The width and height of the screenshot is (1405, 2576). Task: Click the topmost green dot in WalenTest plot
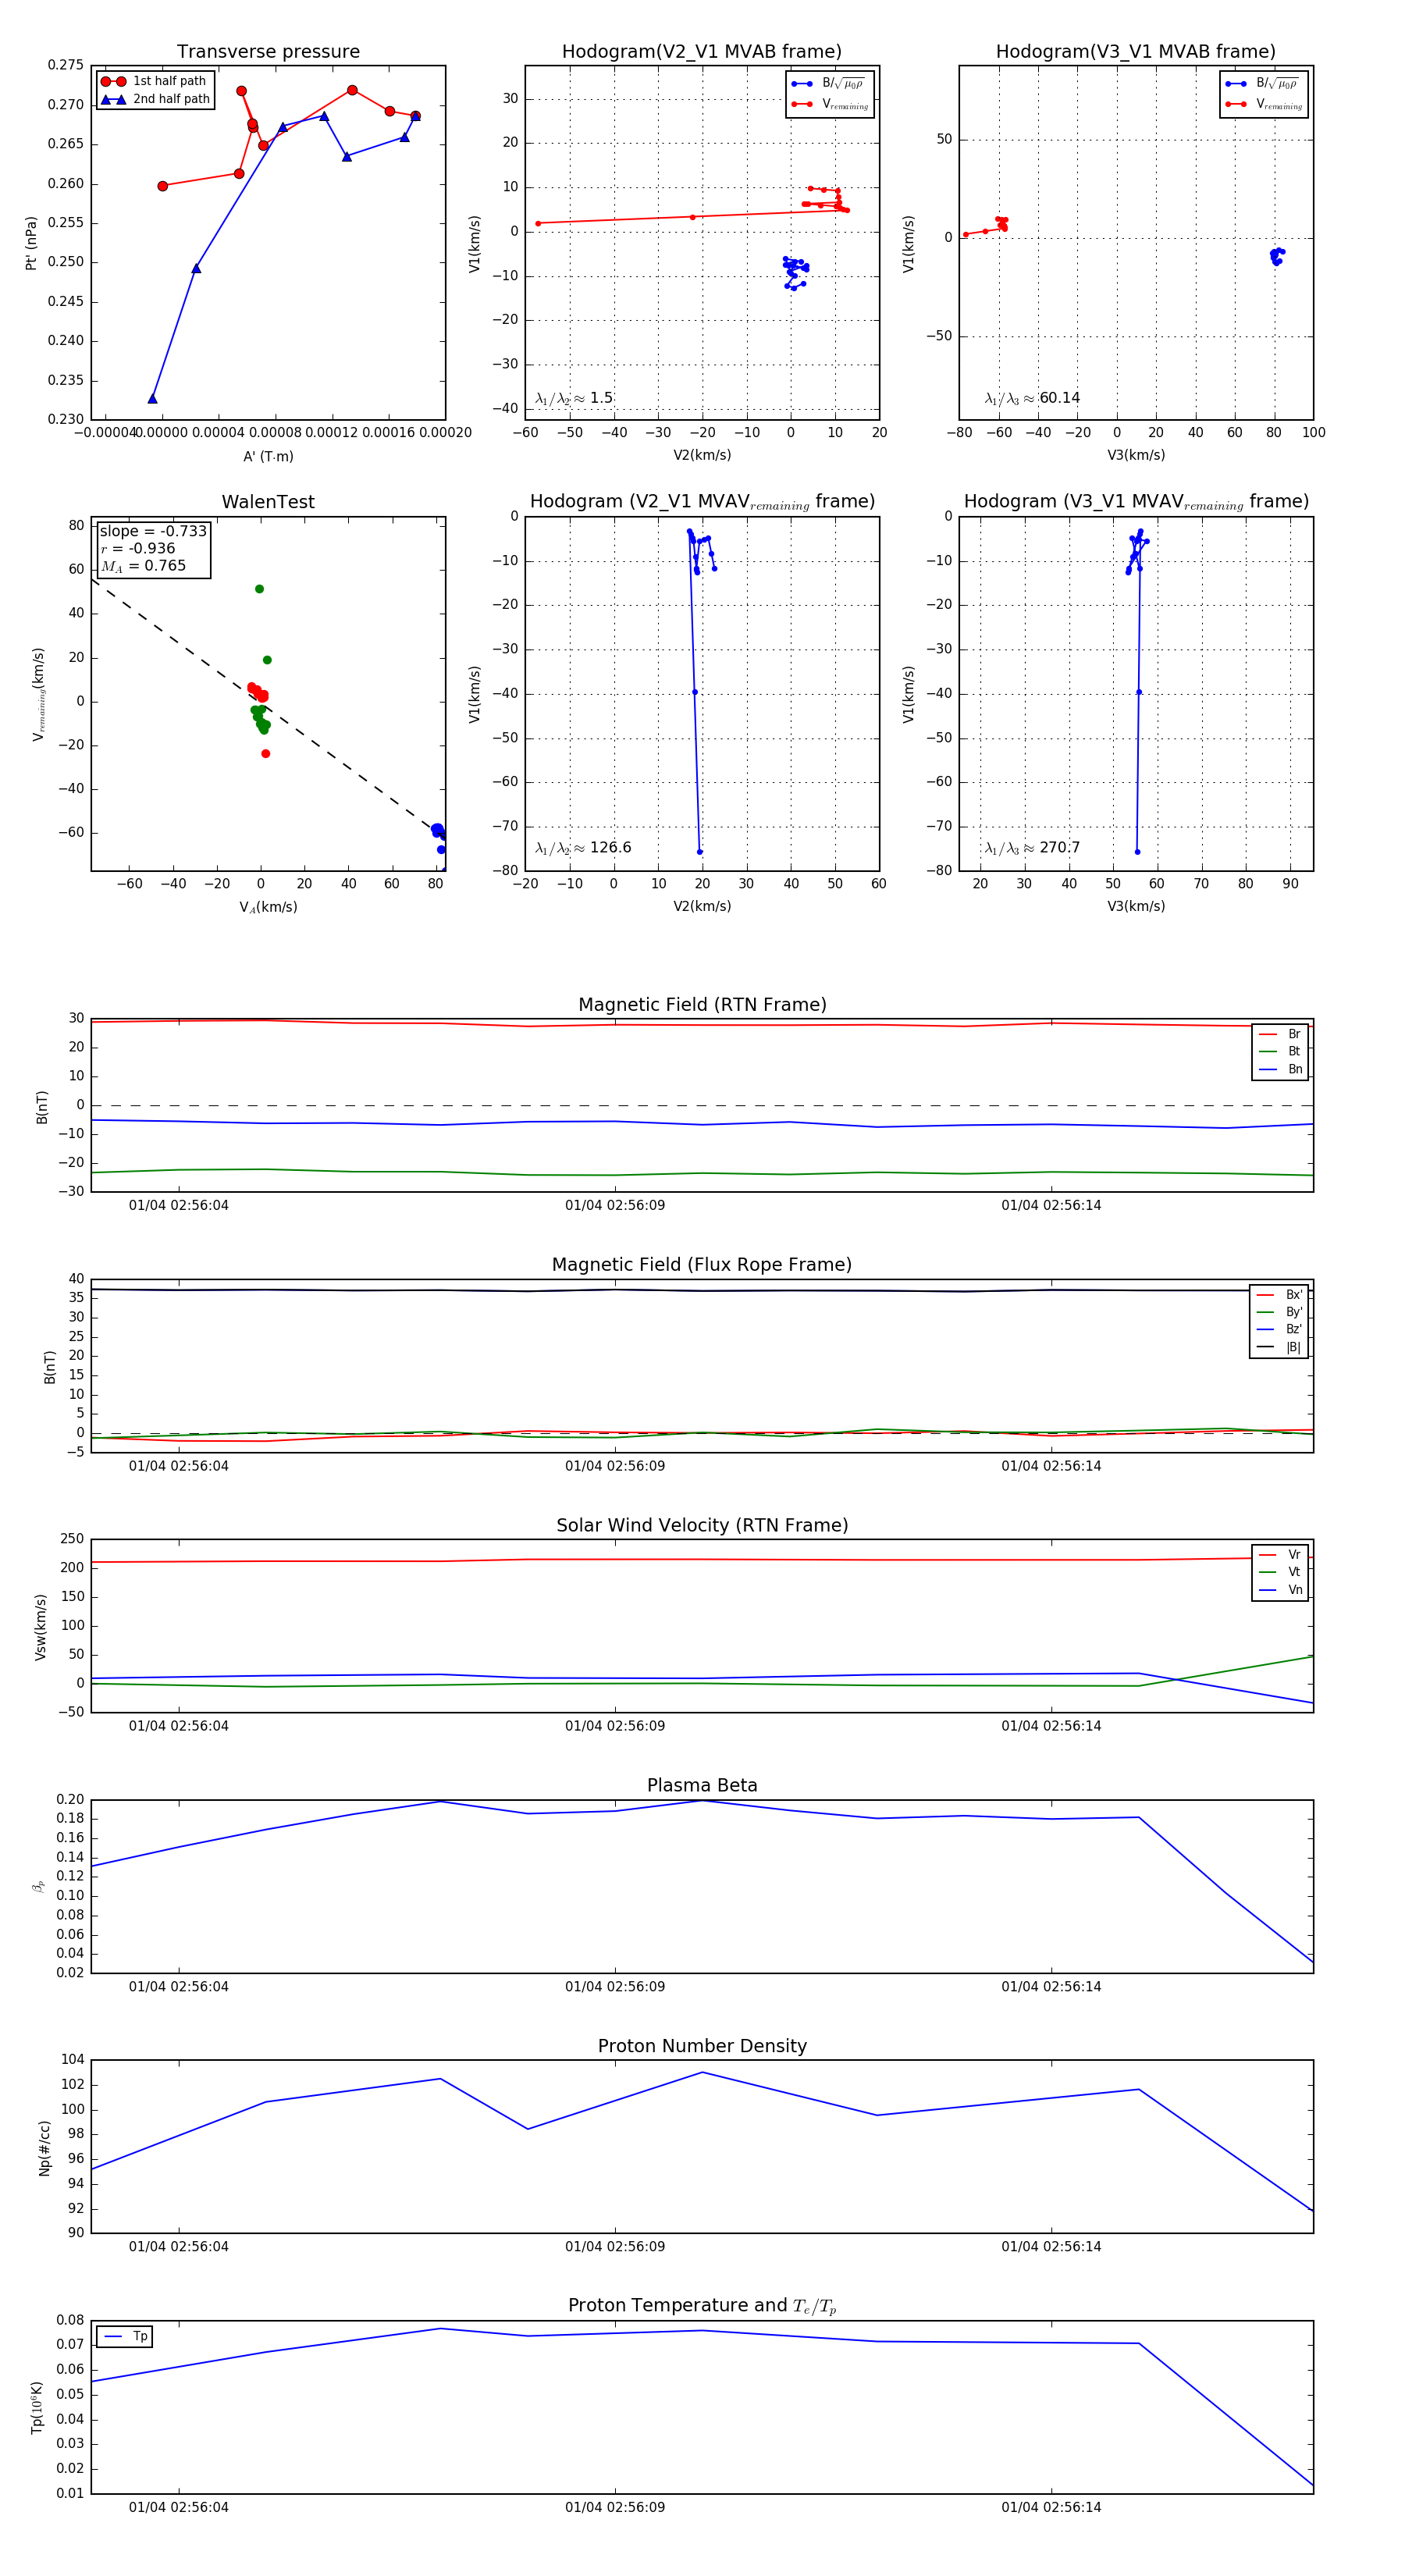[x=259, y=589]
